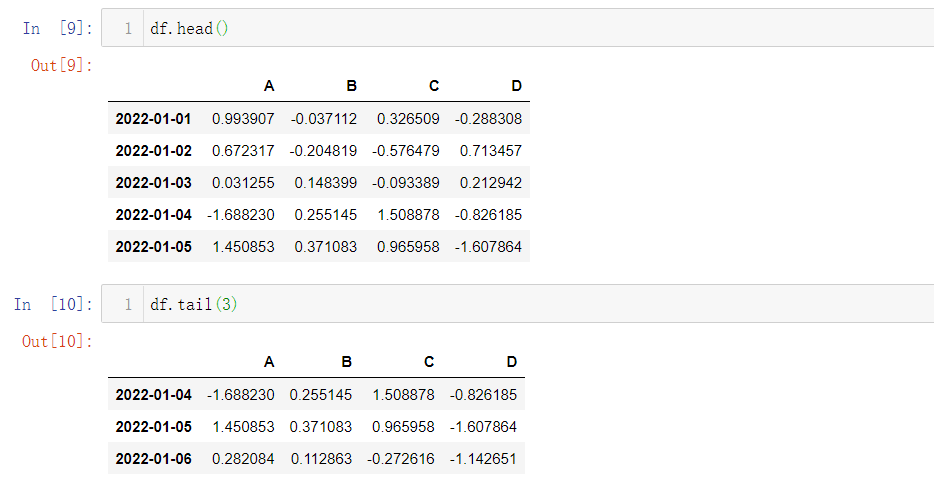Click the value -0.204819
The height and width of the screenshot is (486, 934).
[x=323, y=151]
